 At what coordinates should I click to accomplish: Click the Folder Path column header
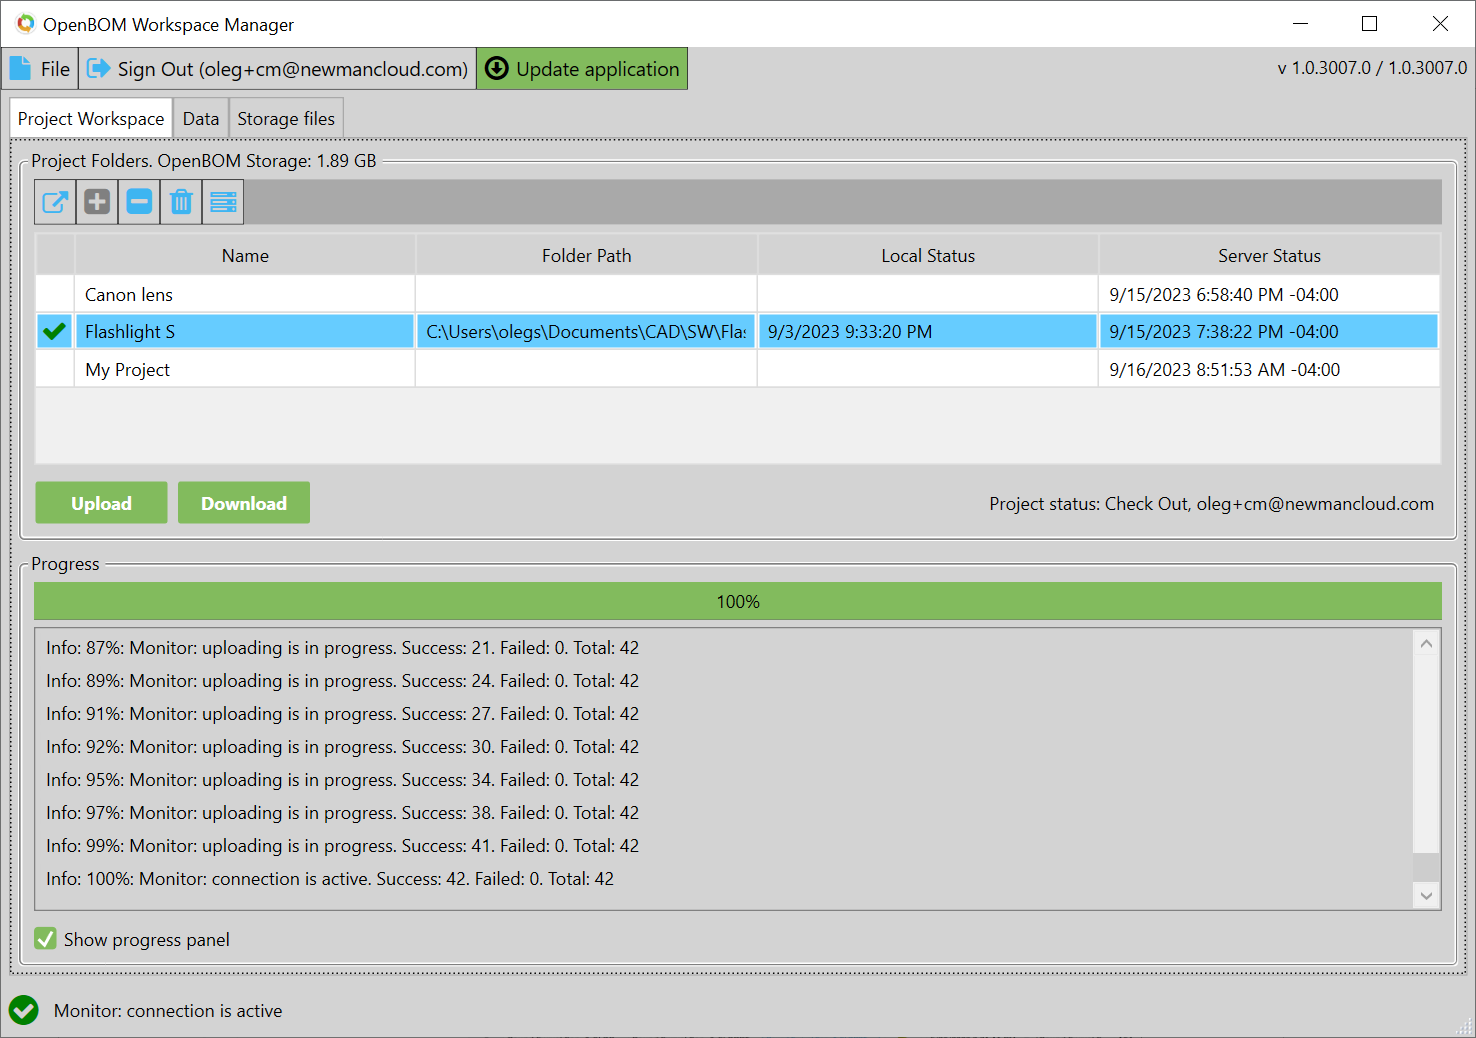[x=586, y=256]
